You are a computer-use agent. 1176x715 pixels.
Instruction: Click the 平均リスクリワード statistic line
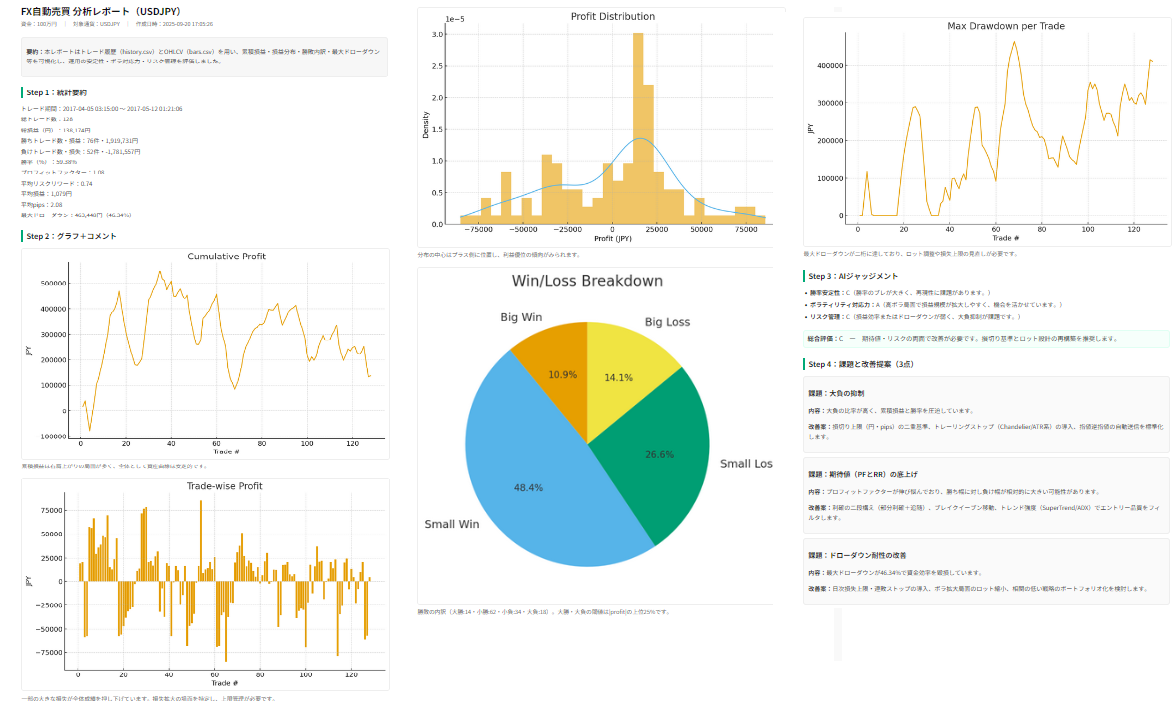(57, 183)
